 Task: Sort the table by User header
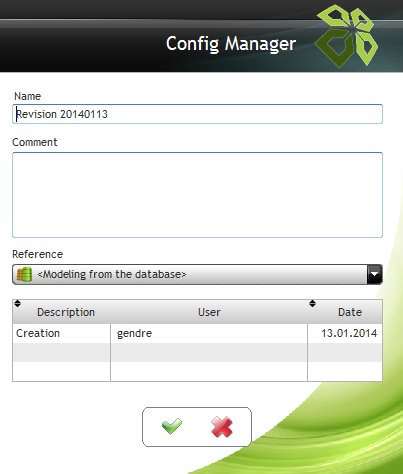tap(209, 312)
